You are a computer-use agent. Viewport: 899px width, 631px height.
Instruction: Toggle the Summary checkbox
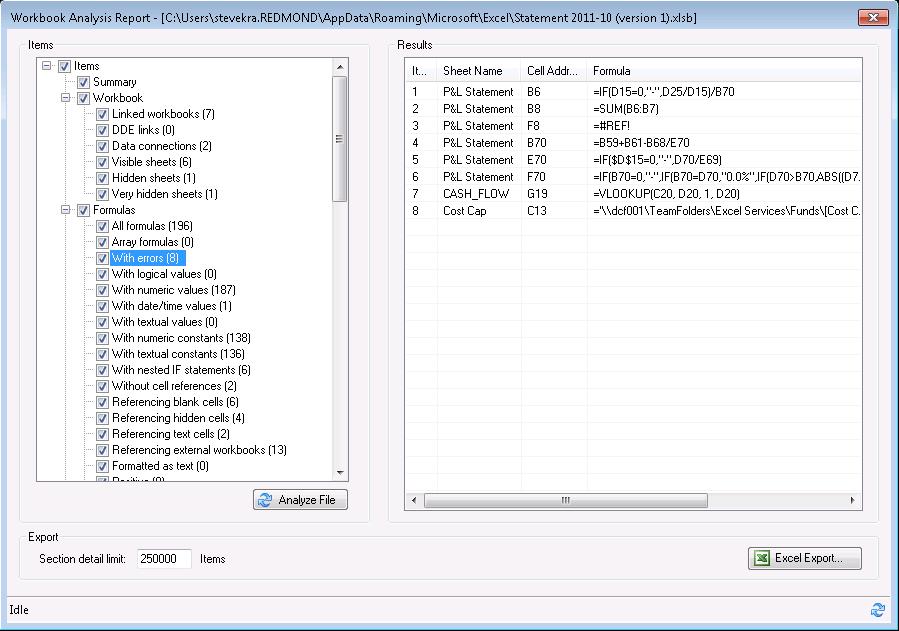pos(83,83)
